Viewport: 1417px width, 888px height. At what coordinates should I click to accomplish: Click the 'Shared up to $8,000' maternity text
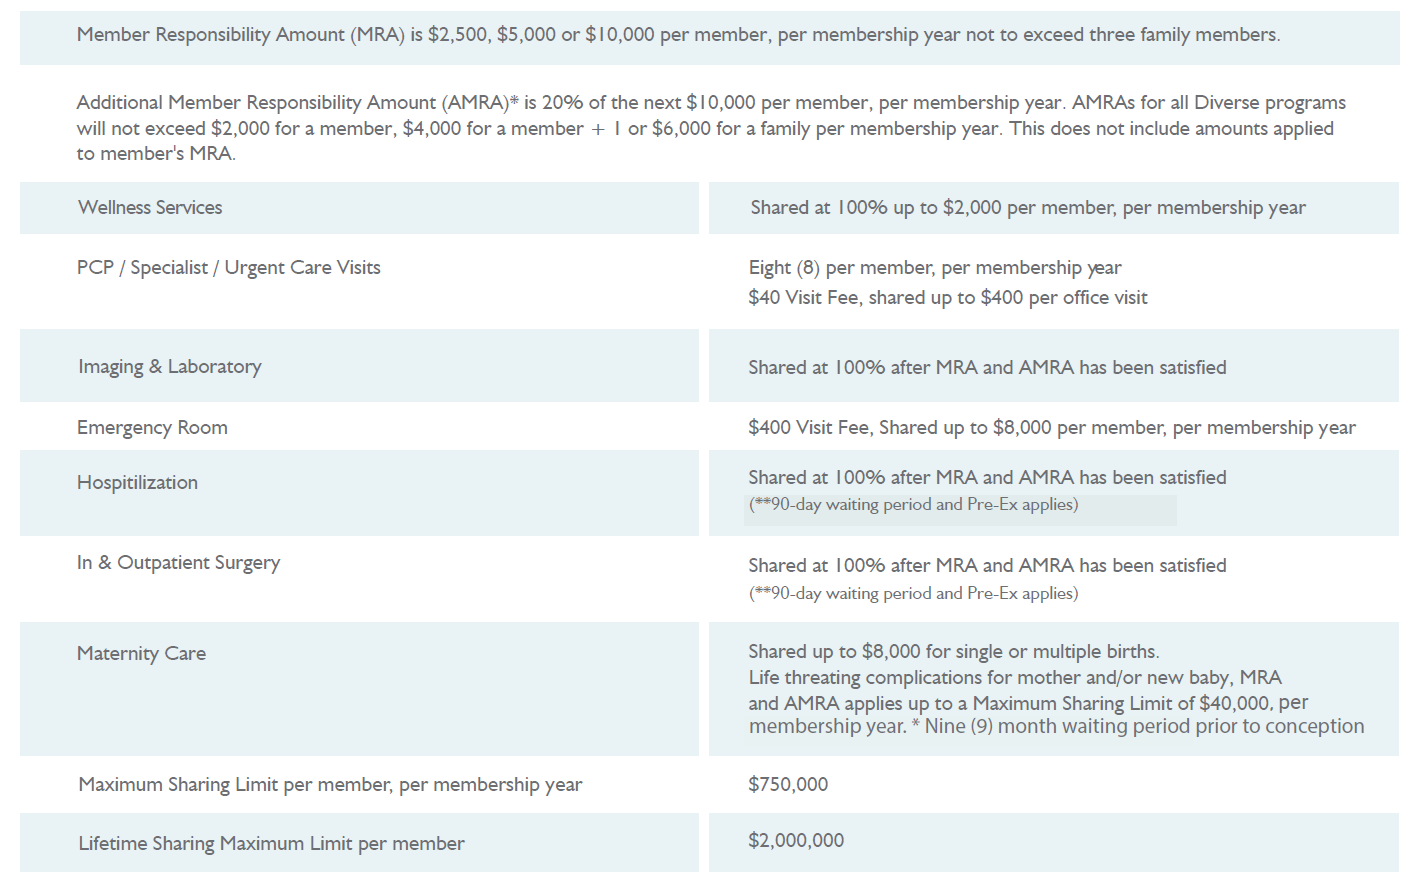tap(953, 652)
